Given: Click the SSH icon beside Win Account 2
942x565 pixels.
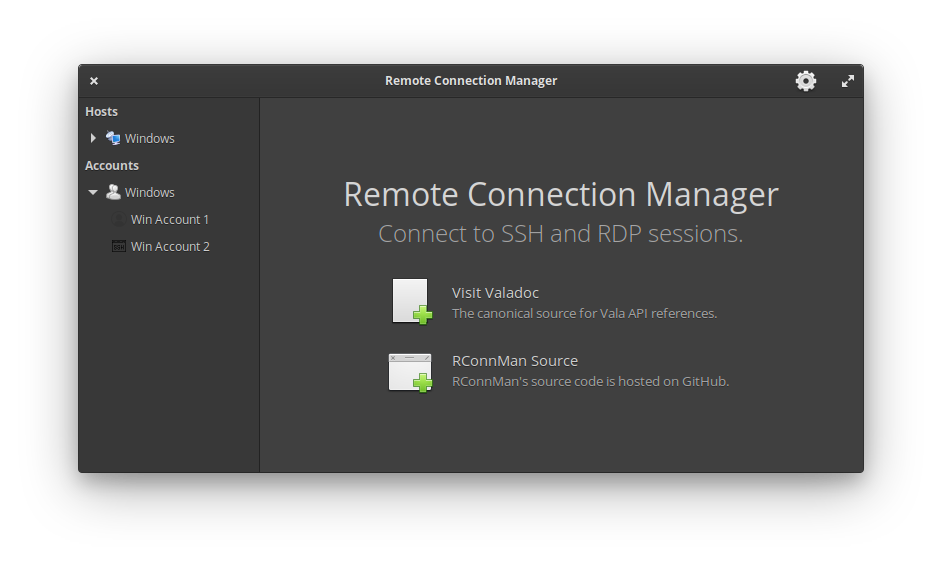Looking at the screenshot, I should [119, 246].
